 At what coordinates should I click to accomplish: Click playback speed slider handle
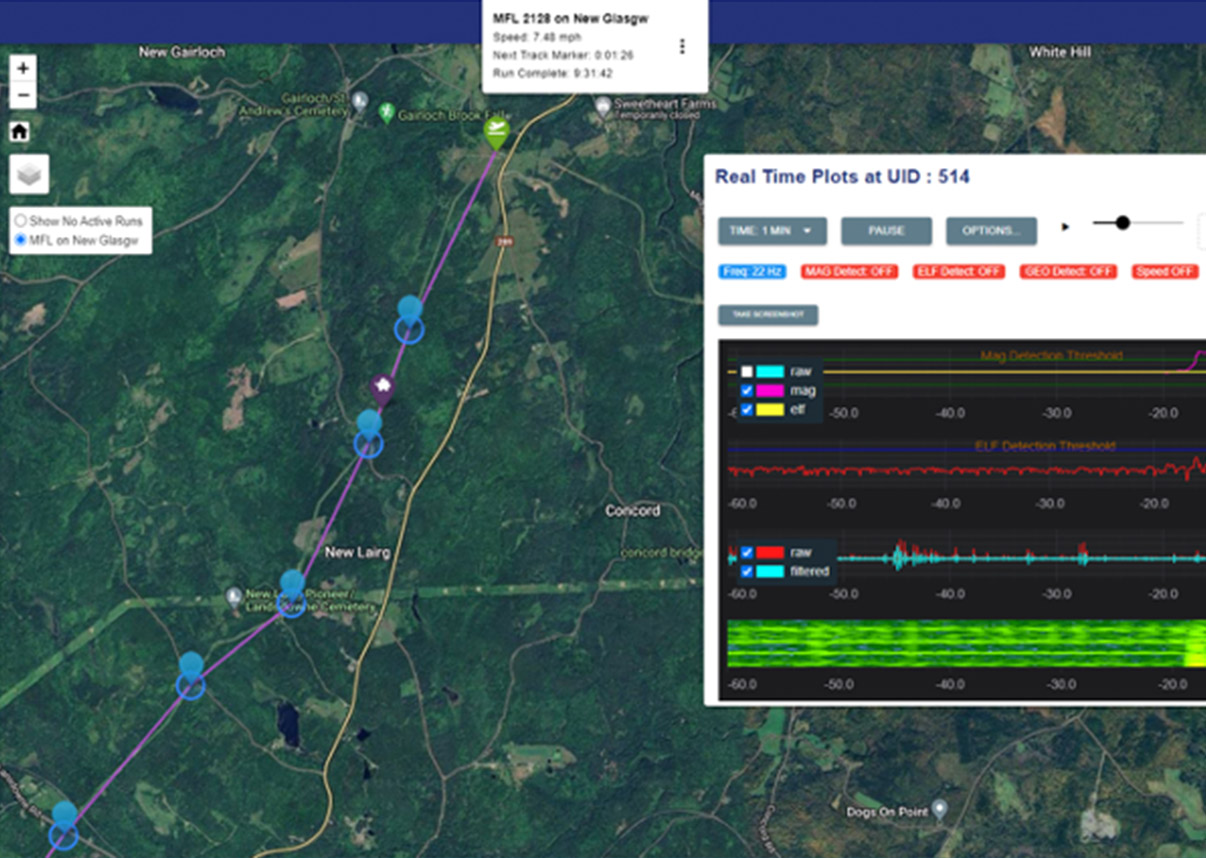[1122, 223]
